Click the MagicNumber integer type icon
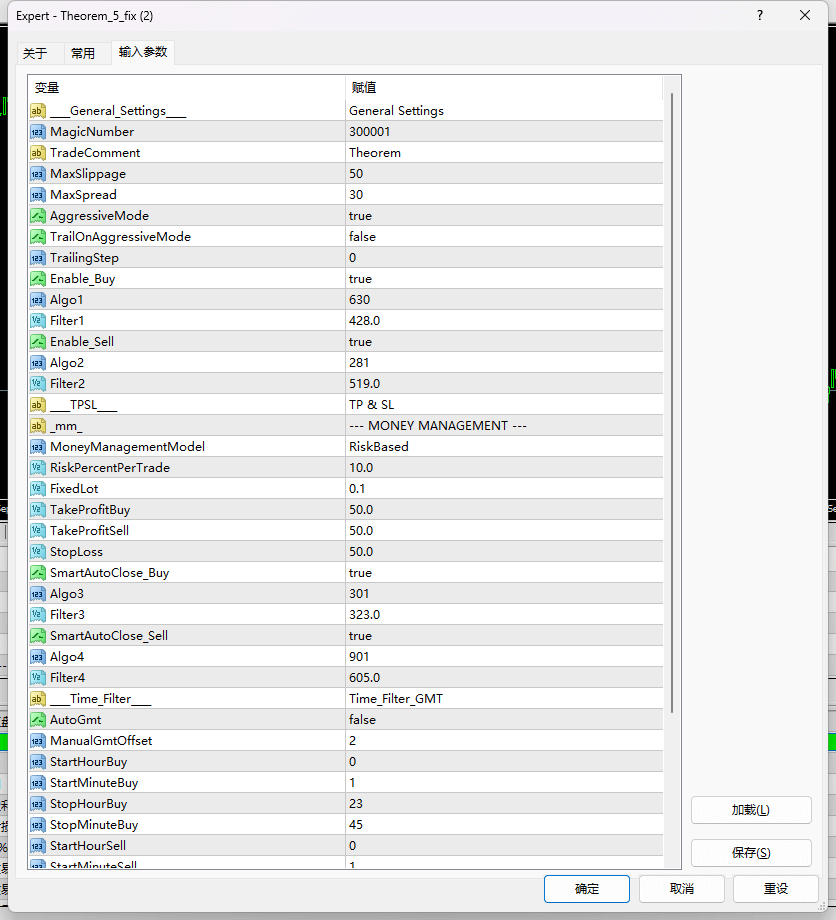Screen dimensions: 836x920 38,132
